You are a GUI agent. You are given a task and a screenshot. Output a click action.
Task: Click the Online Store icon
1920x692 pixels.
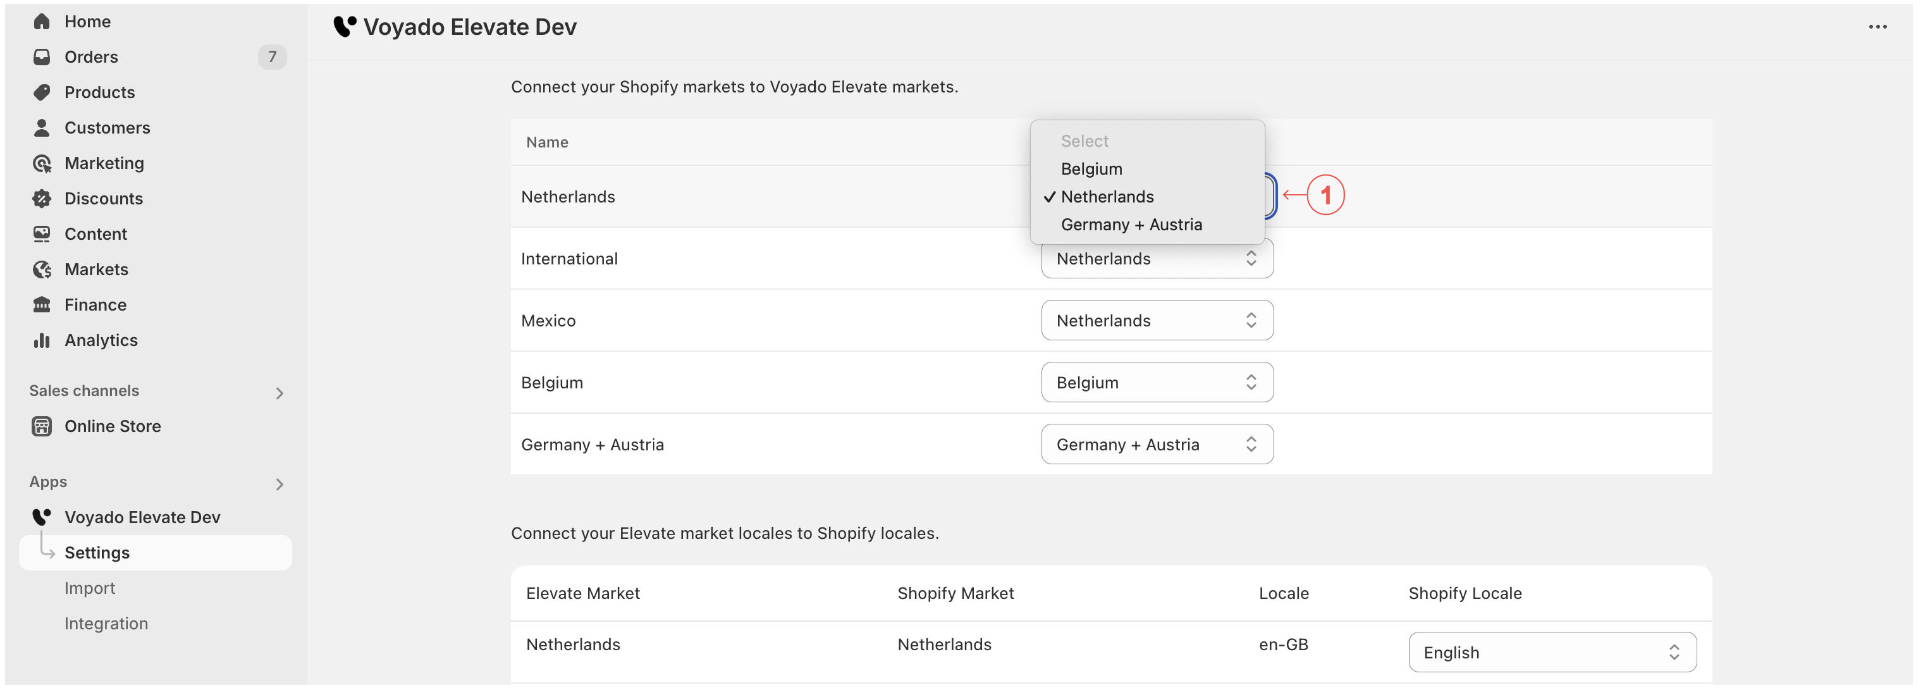[42, 426]
